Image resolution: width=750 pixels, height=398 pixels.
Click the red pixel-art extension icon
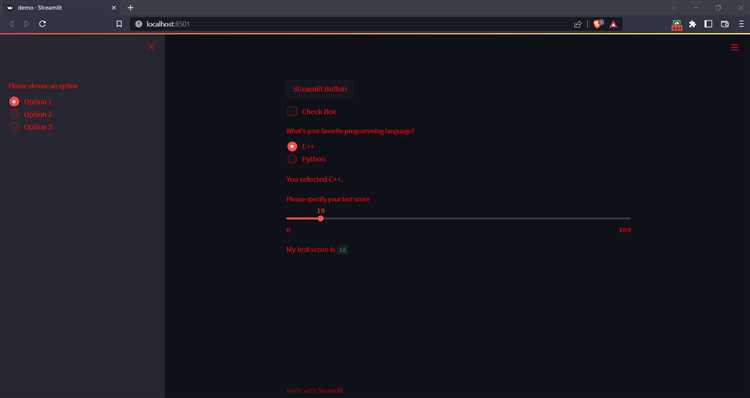point(676,25)
